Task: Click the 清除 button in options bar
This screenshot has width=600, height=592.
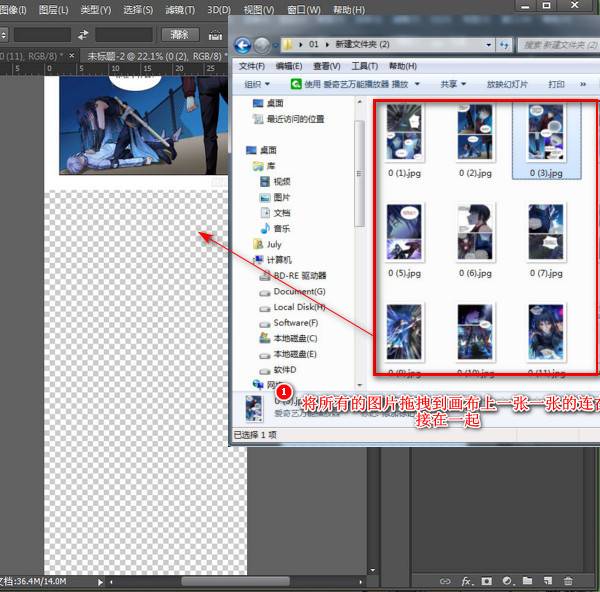Action: (x=180, y=35)
